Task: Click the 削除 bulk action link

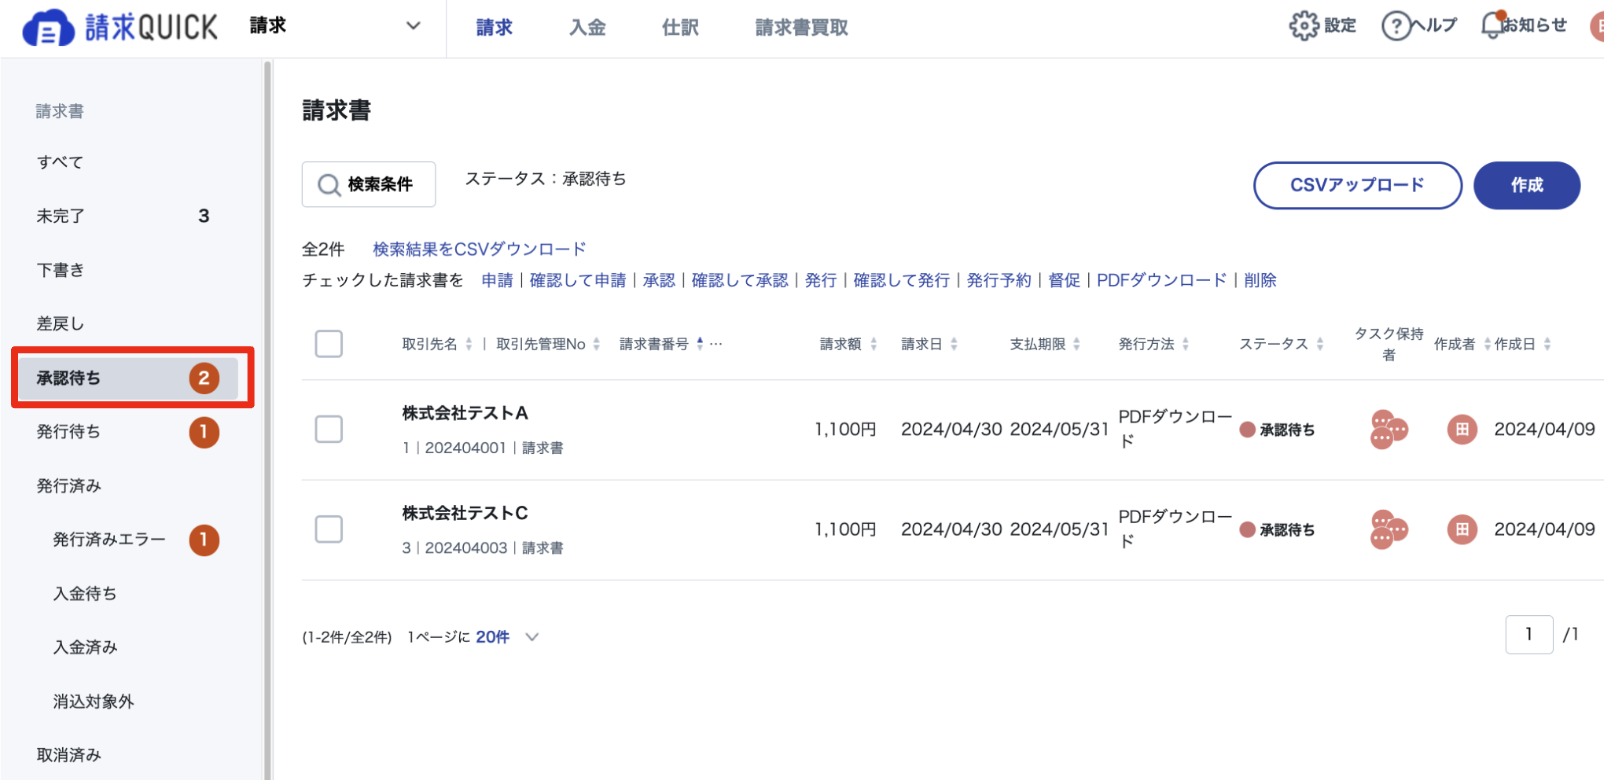Action: click(x=1260, y=280)
